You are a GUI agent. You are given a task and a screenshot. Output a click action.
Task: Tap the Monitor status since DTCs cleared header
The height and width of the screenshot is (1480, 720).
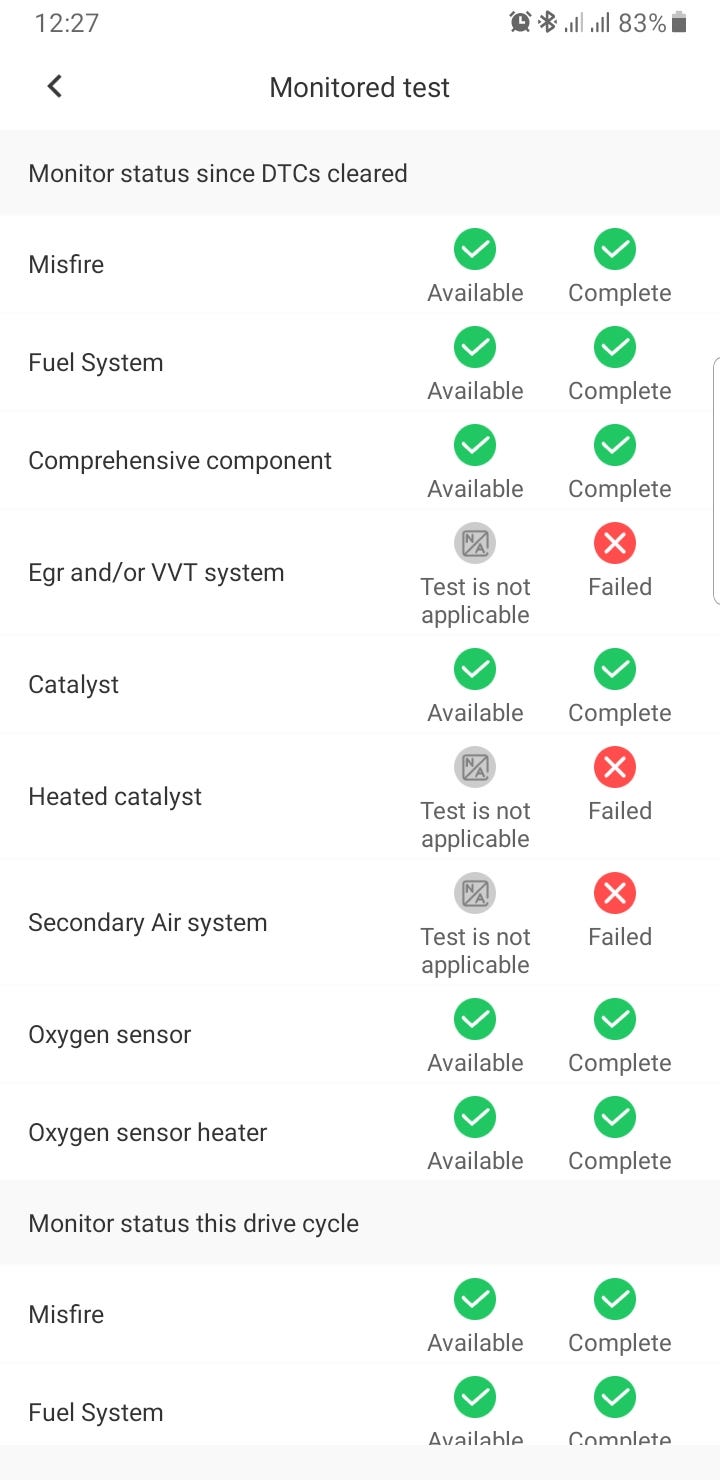[x=218, y=174]
